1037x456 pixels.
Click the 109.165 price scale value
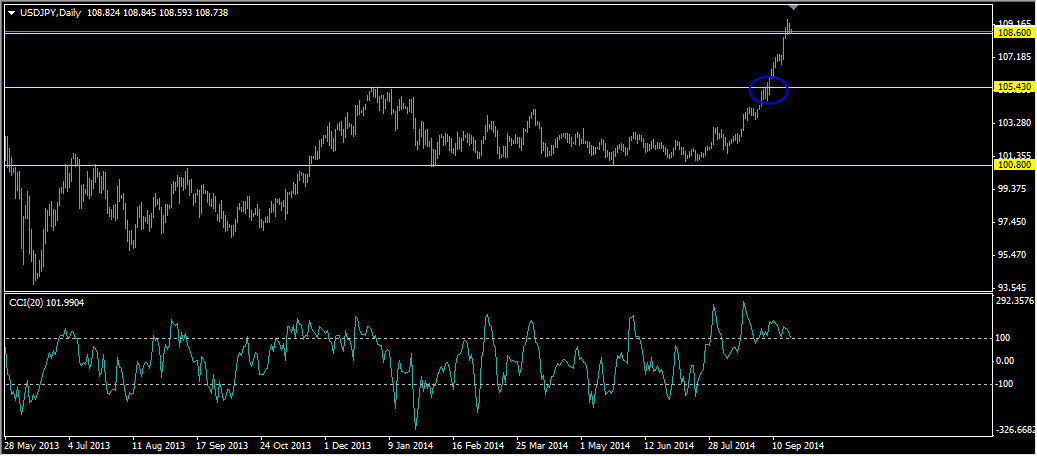tap(1015, 23)
